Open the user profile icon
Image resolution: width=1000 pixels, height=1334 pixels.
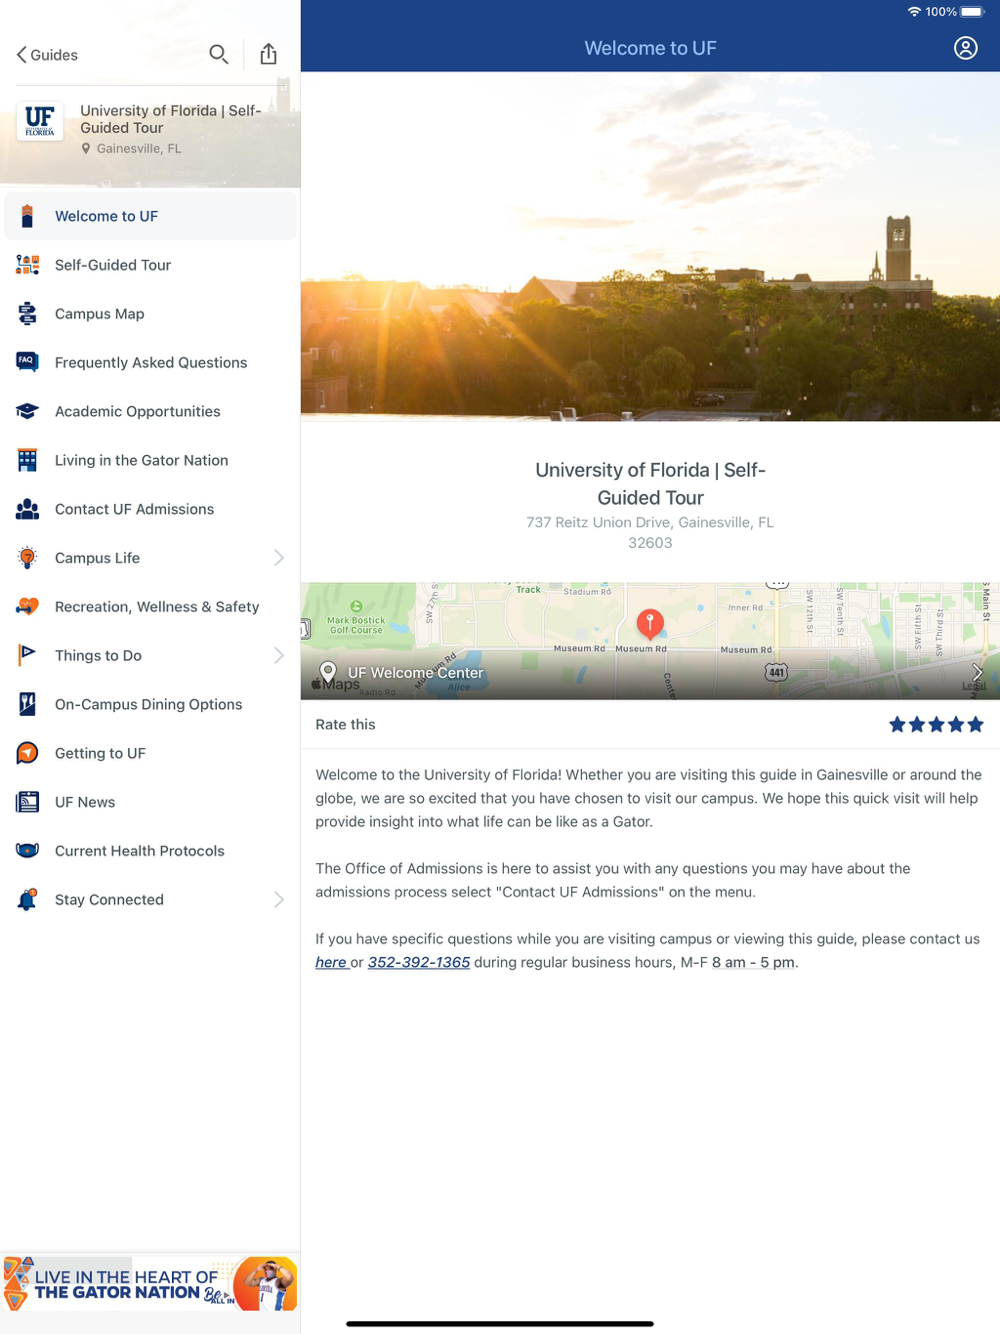[x=965, y=48]
